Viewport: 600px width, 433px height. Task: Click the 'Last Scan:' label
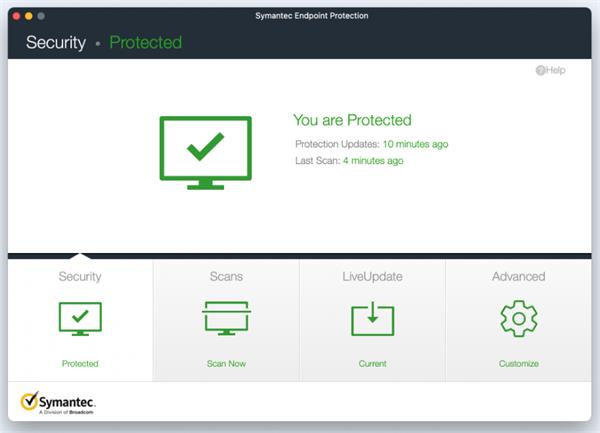click(x=318, y=161)
